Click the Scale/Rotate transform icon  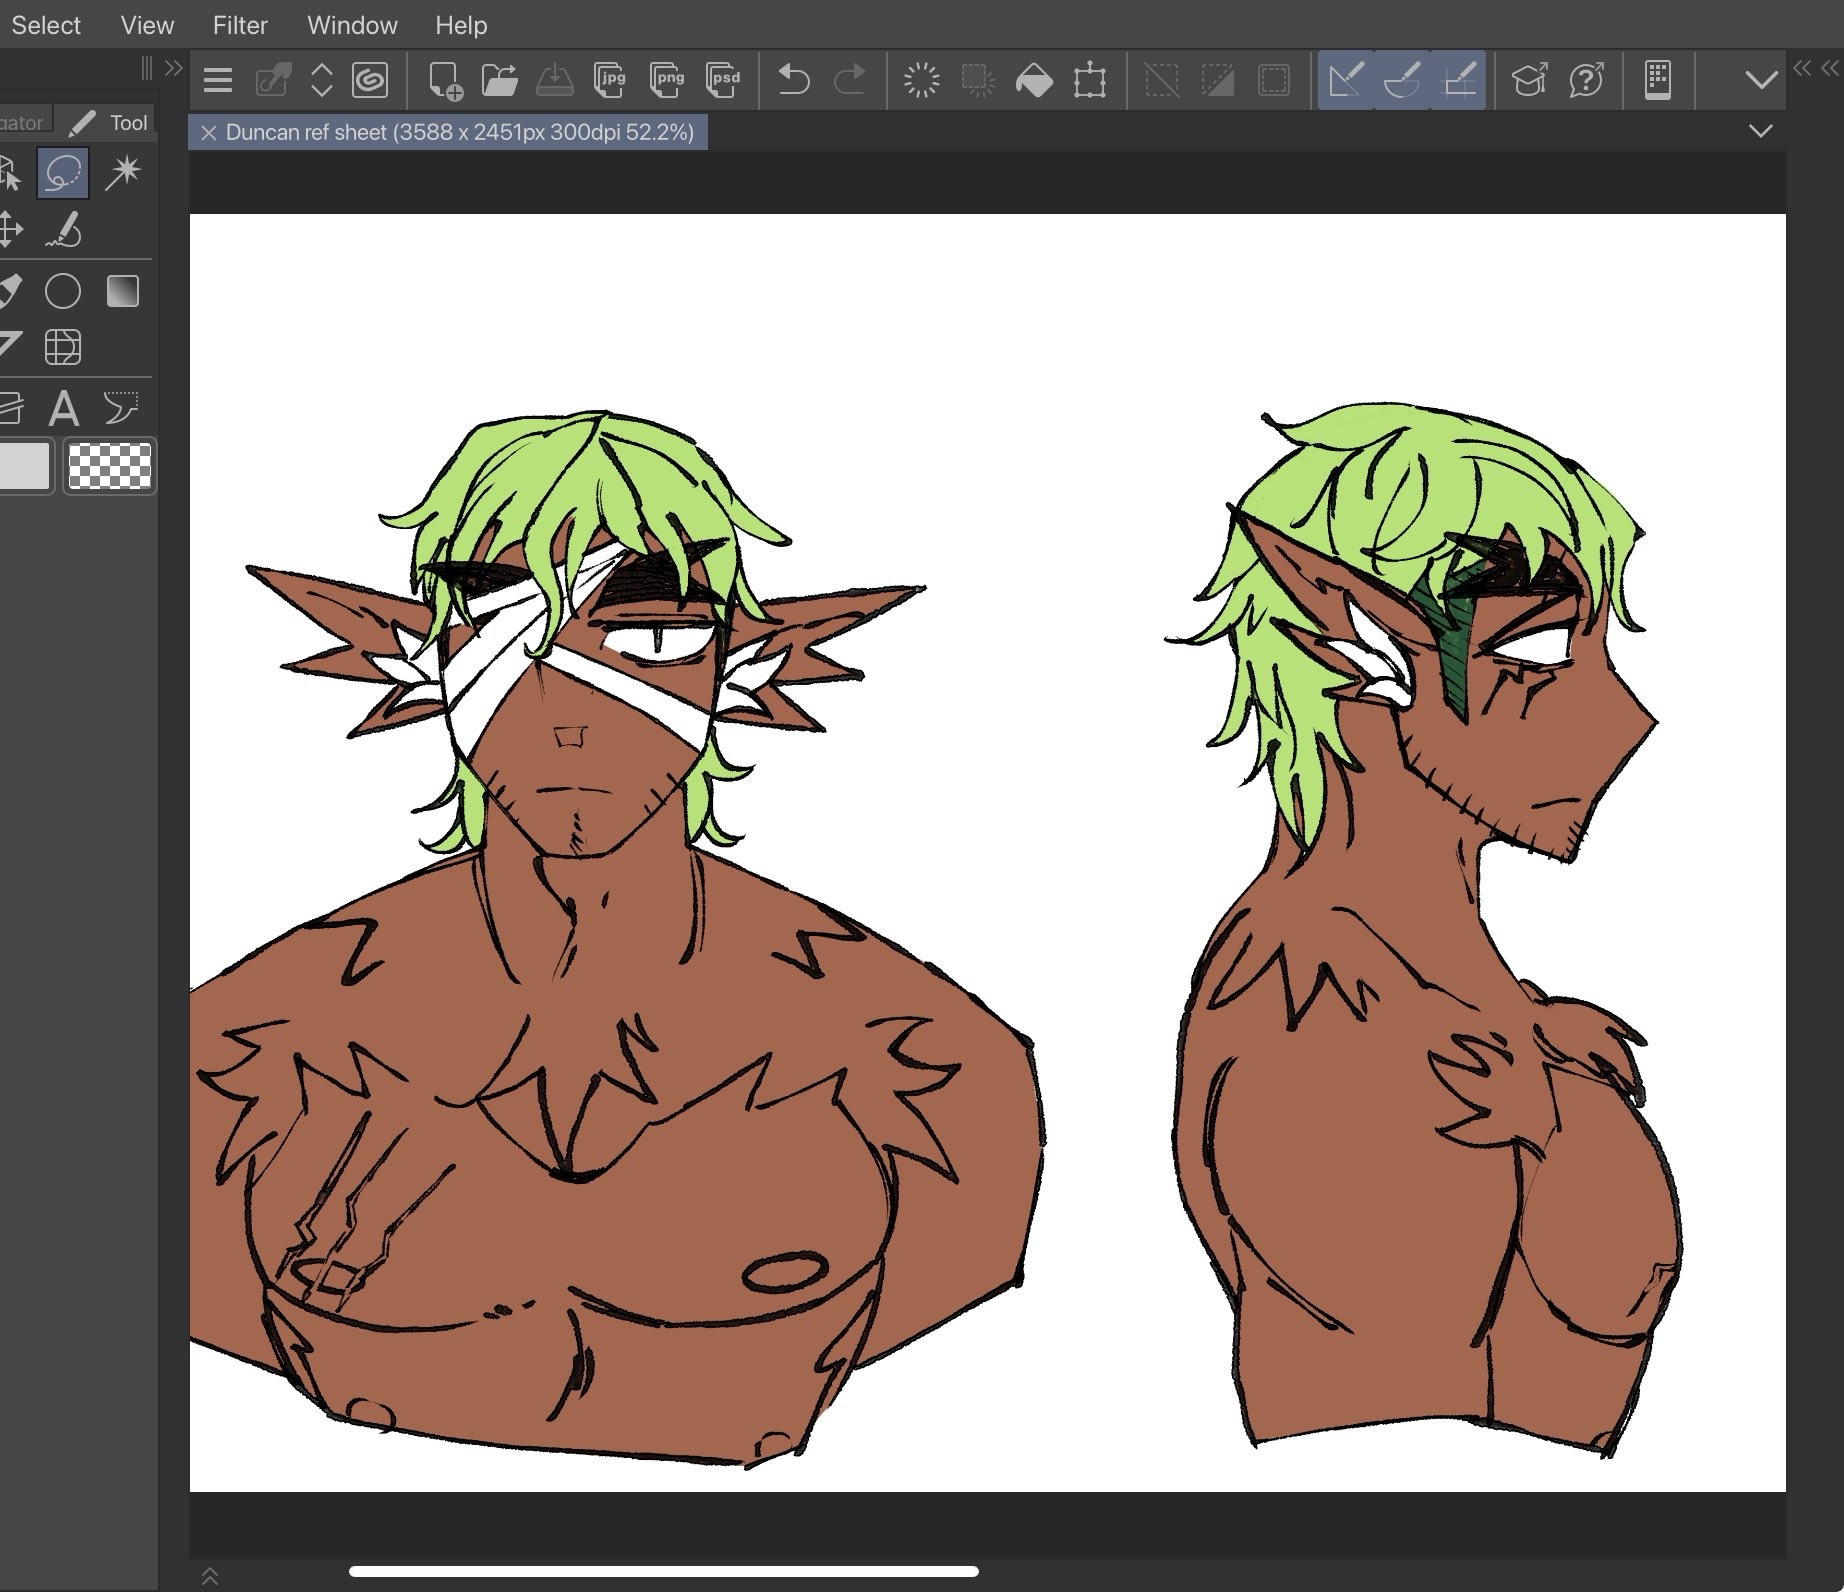coord(1090,80)
